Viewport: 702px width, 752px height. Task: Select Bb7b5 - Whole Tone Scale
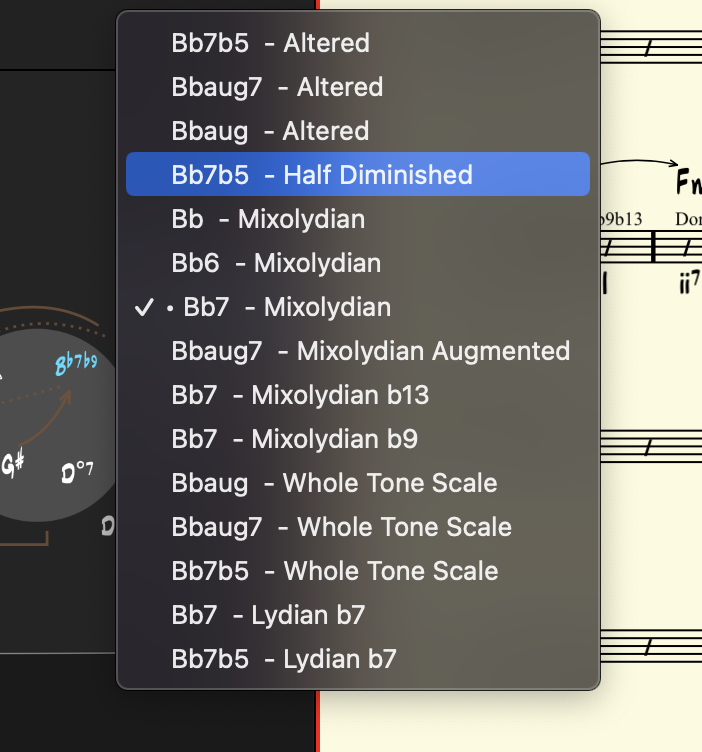pos(335,571)
